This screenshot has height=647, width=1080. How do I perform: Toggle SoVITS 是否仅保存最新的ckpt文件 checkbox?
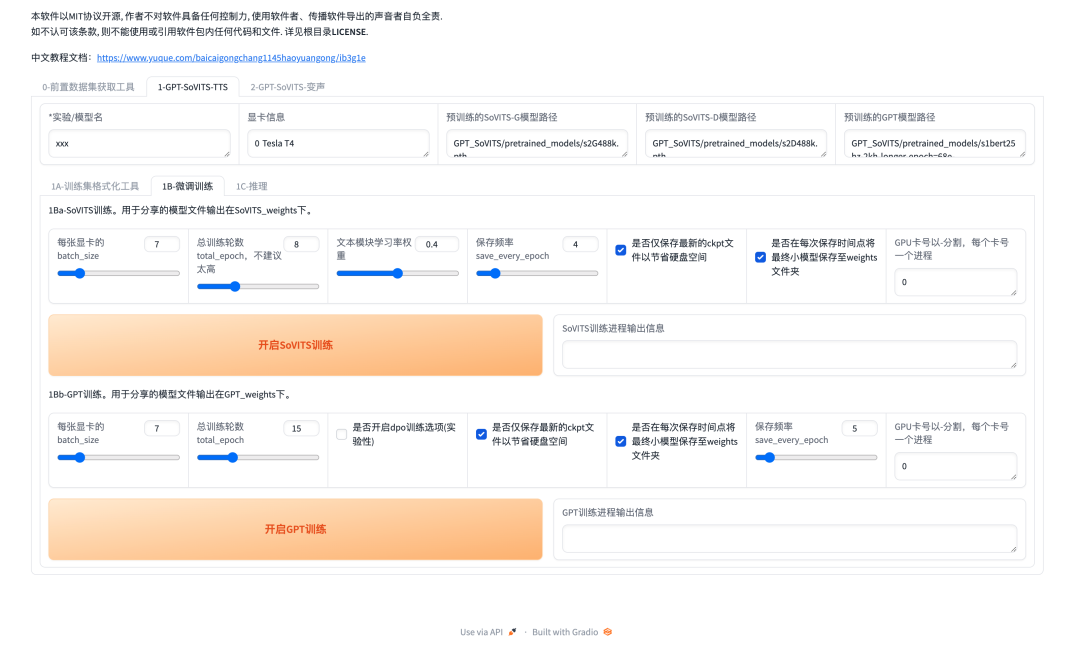click(x=621, y=250)
